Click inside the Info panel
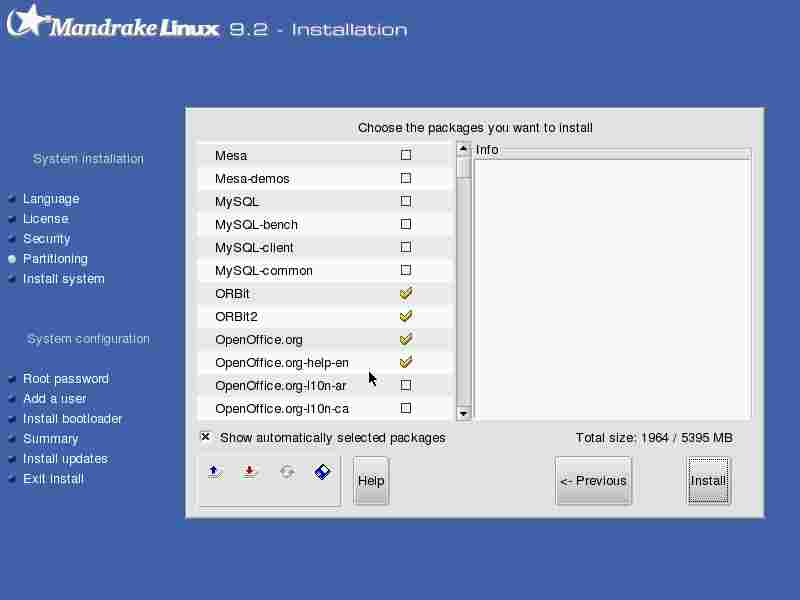 (x=612, y=288)
